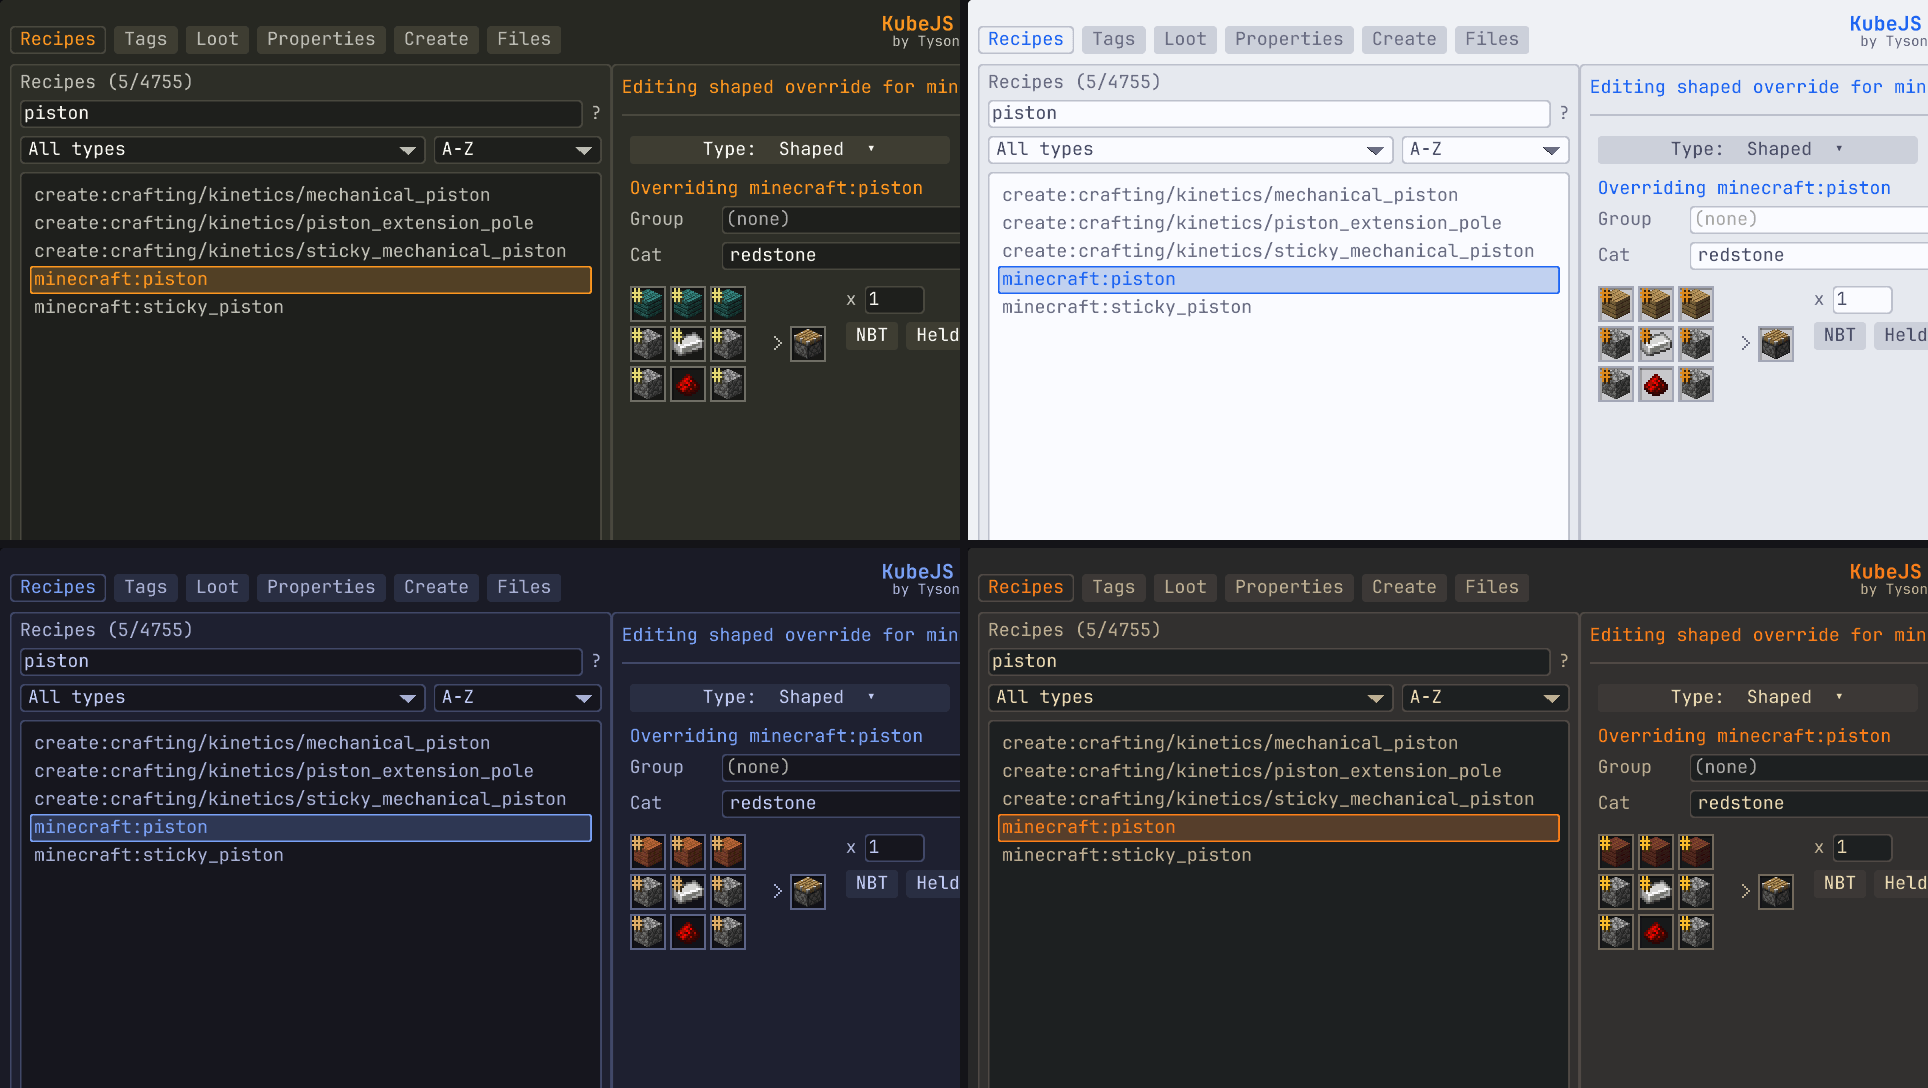Open the Type: Shaped dropdown in the top-left dark panel
This screenshot has width=1928, height=1088.
pyautogui.click(x=789, y=150)
